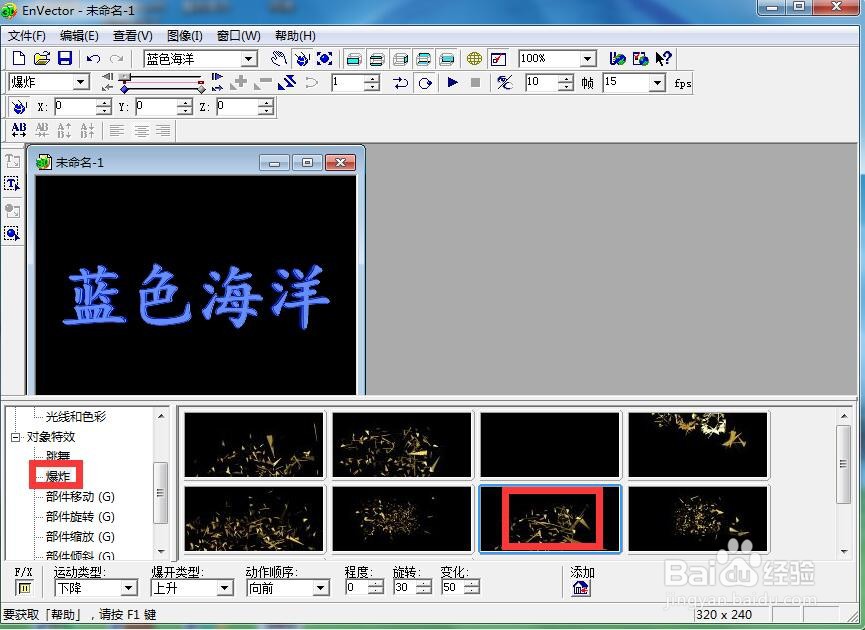Select 爆炸 in the effects tree
Screen dimensions: 865x630
[58, 476]
